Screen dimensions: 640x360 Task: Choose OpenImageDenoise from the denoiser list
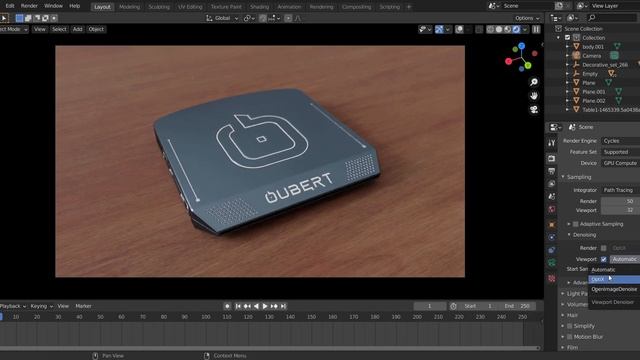pyautogui.click(x=614, y=289)
